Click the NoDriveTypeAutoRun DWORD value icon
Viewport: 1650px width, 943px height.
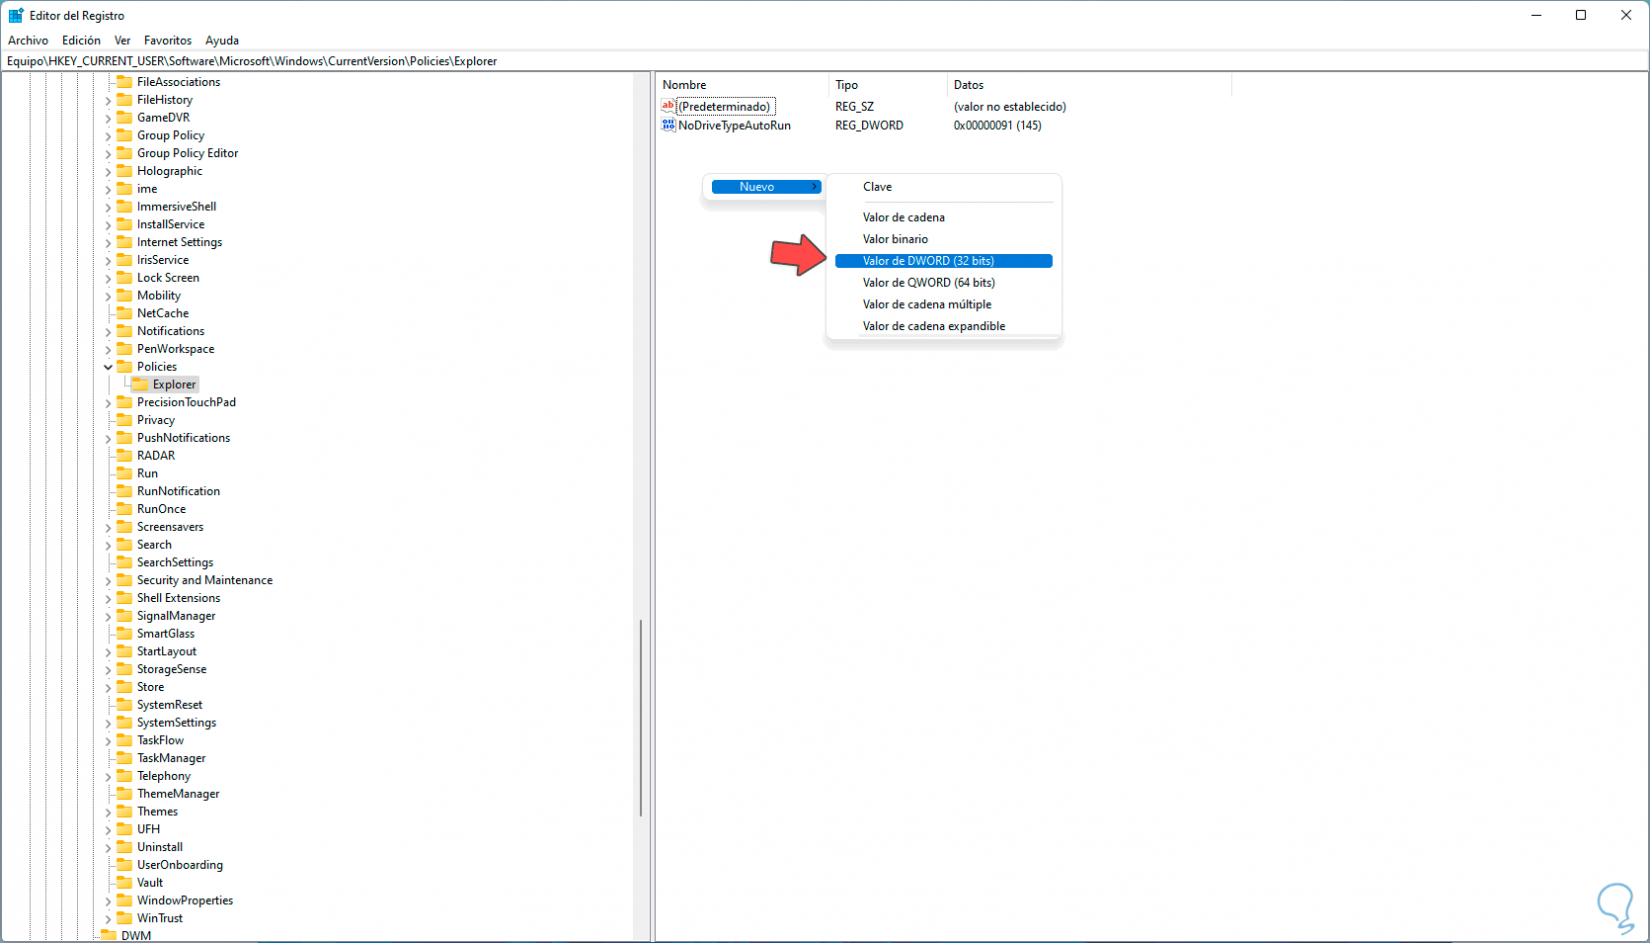click(x=668, y=125)
